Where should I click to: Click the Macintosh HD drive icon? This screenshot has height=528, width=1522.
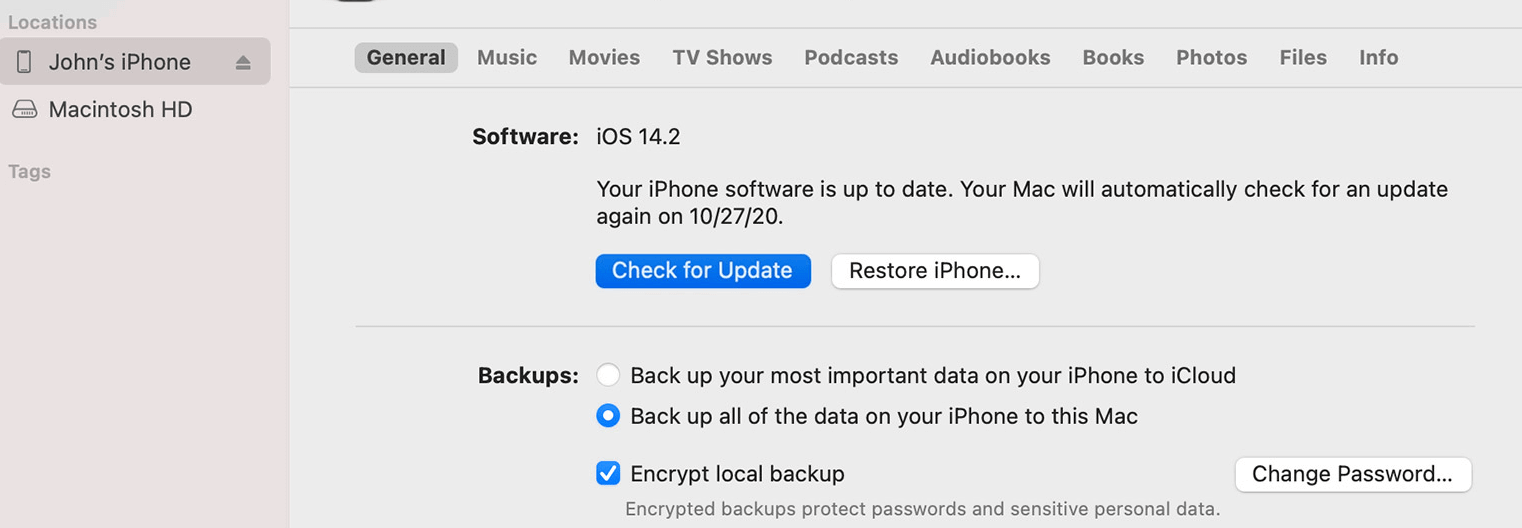(x=24, y=110)
